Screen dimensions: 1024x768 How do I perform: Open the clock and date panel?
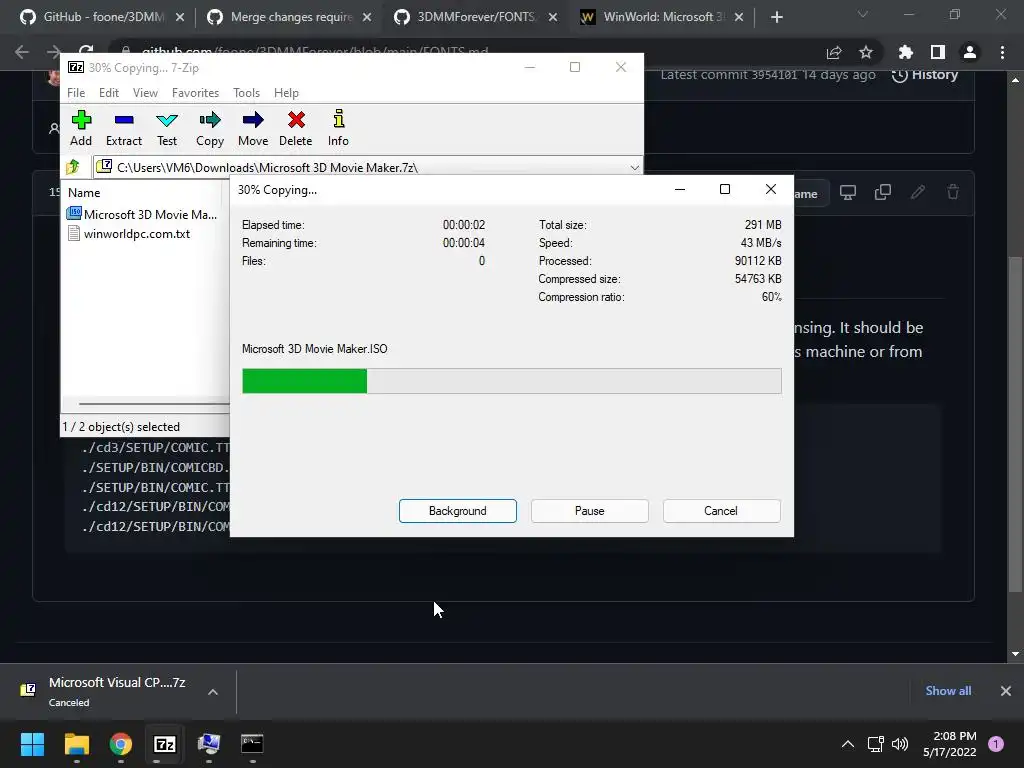950,744
